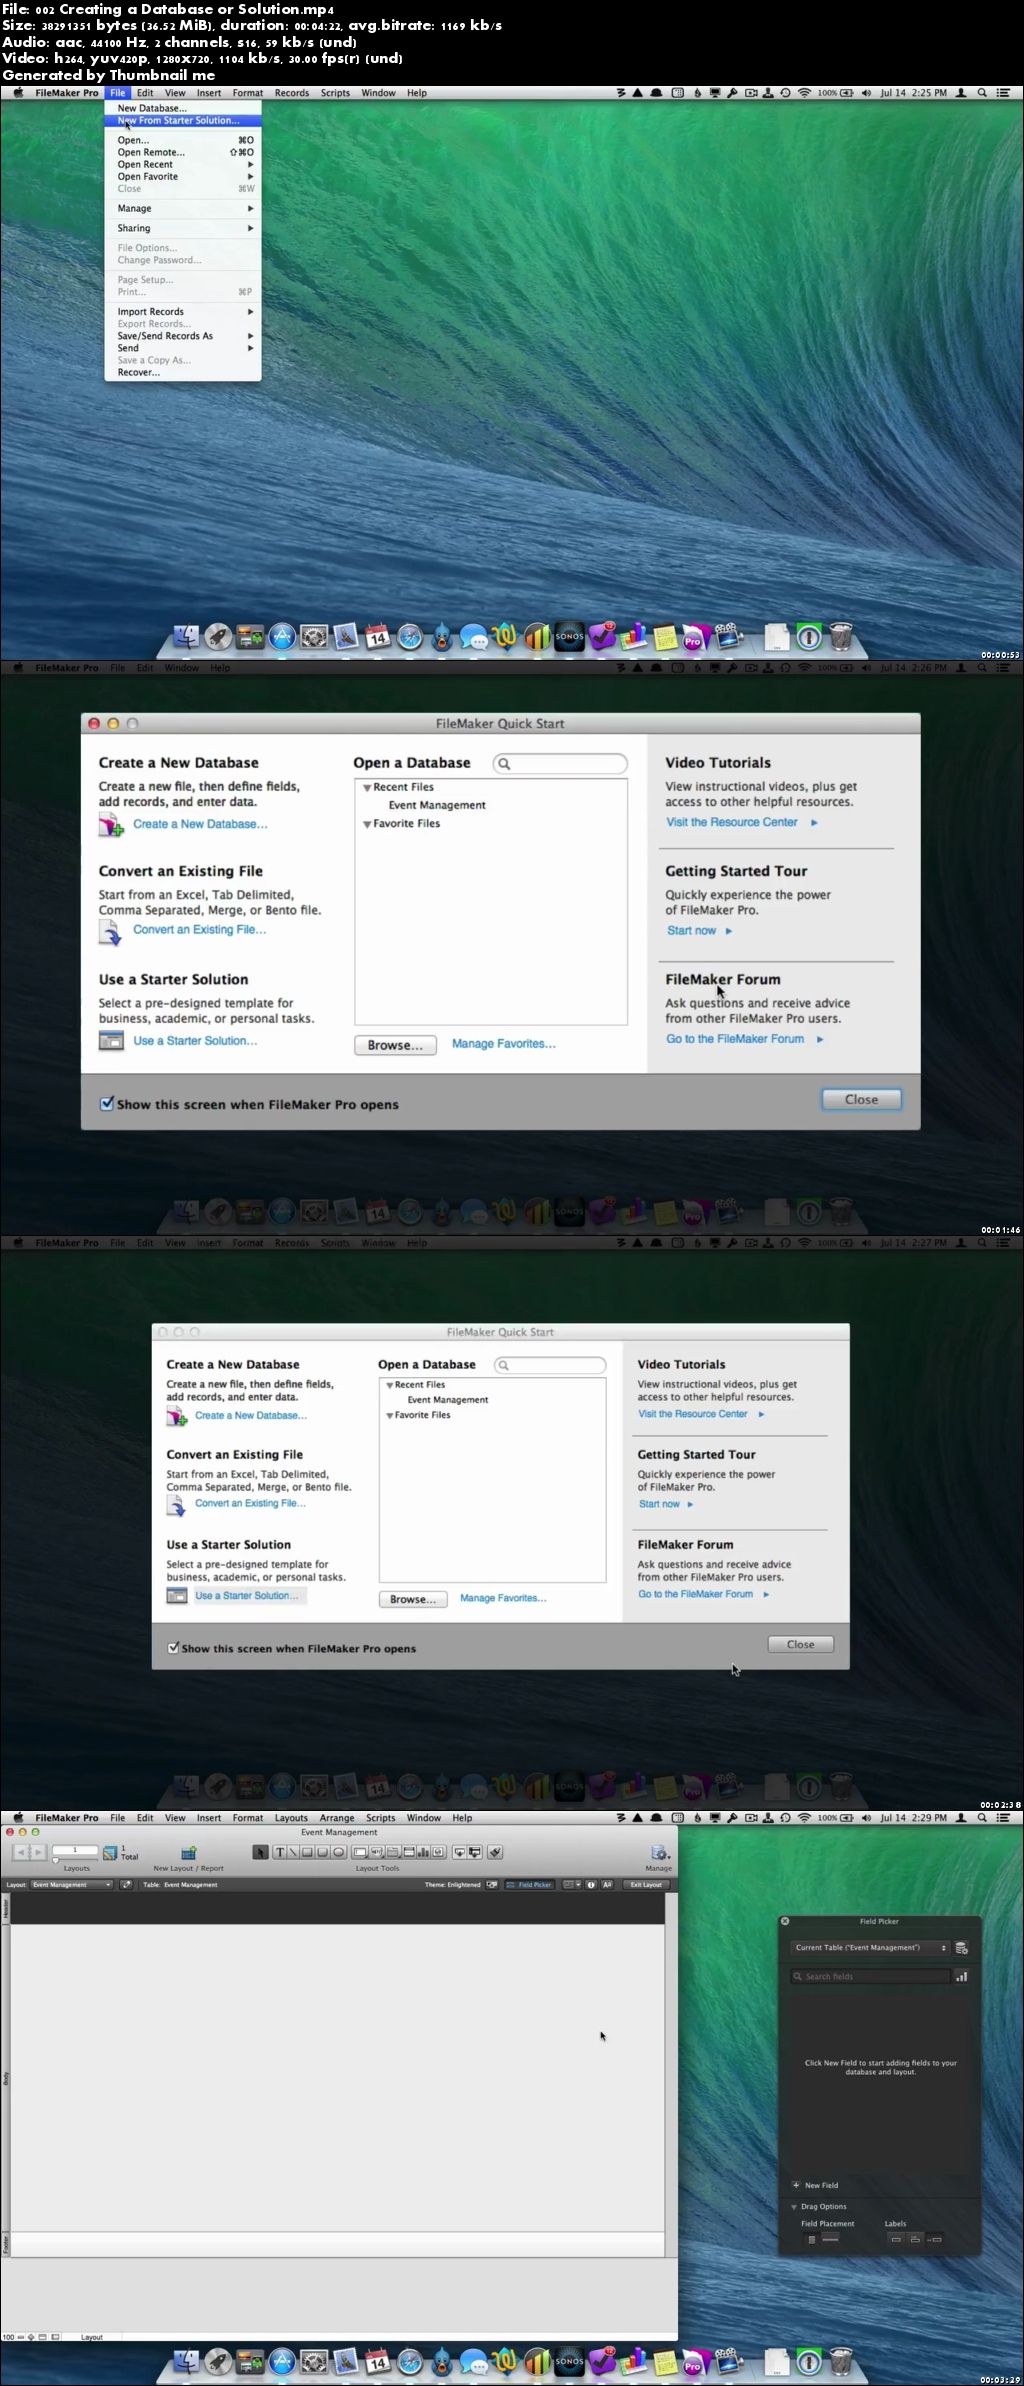Collapse Favorite Files triangle in second frame
The height and width of the screenshot is (2386, 1024).
tap(367, 824)
